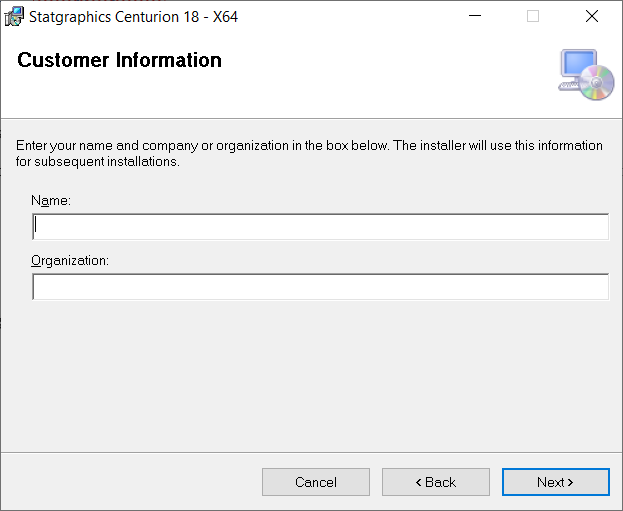The width and height of the screenshot is (623, 511).
Task: Click the Name input field
Action: pyautogui.click(x=320, y=227)
